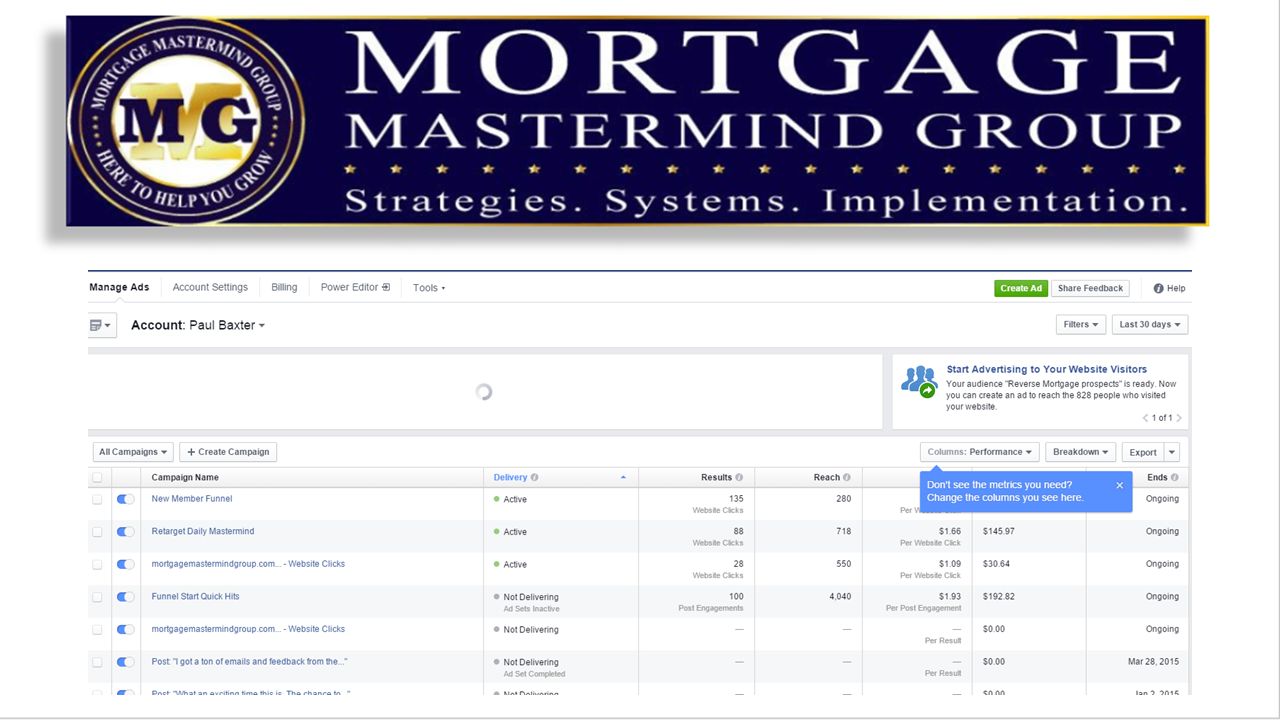
Task: Click the Export button
Action: tap(1143, 452)
